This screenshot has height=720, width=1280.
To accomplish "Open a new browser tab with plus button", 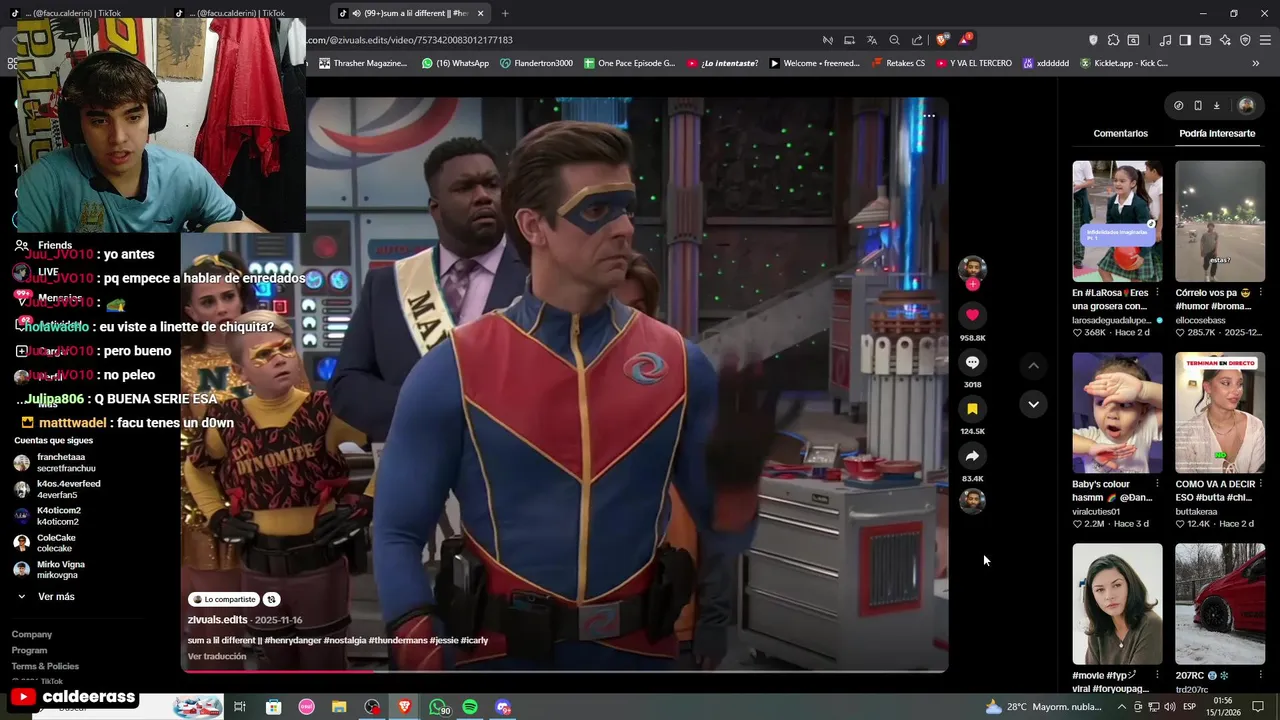I will click(x=505, y=13).
